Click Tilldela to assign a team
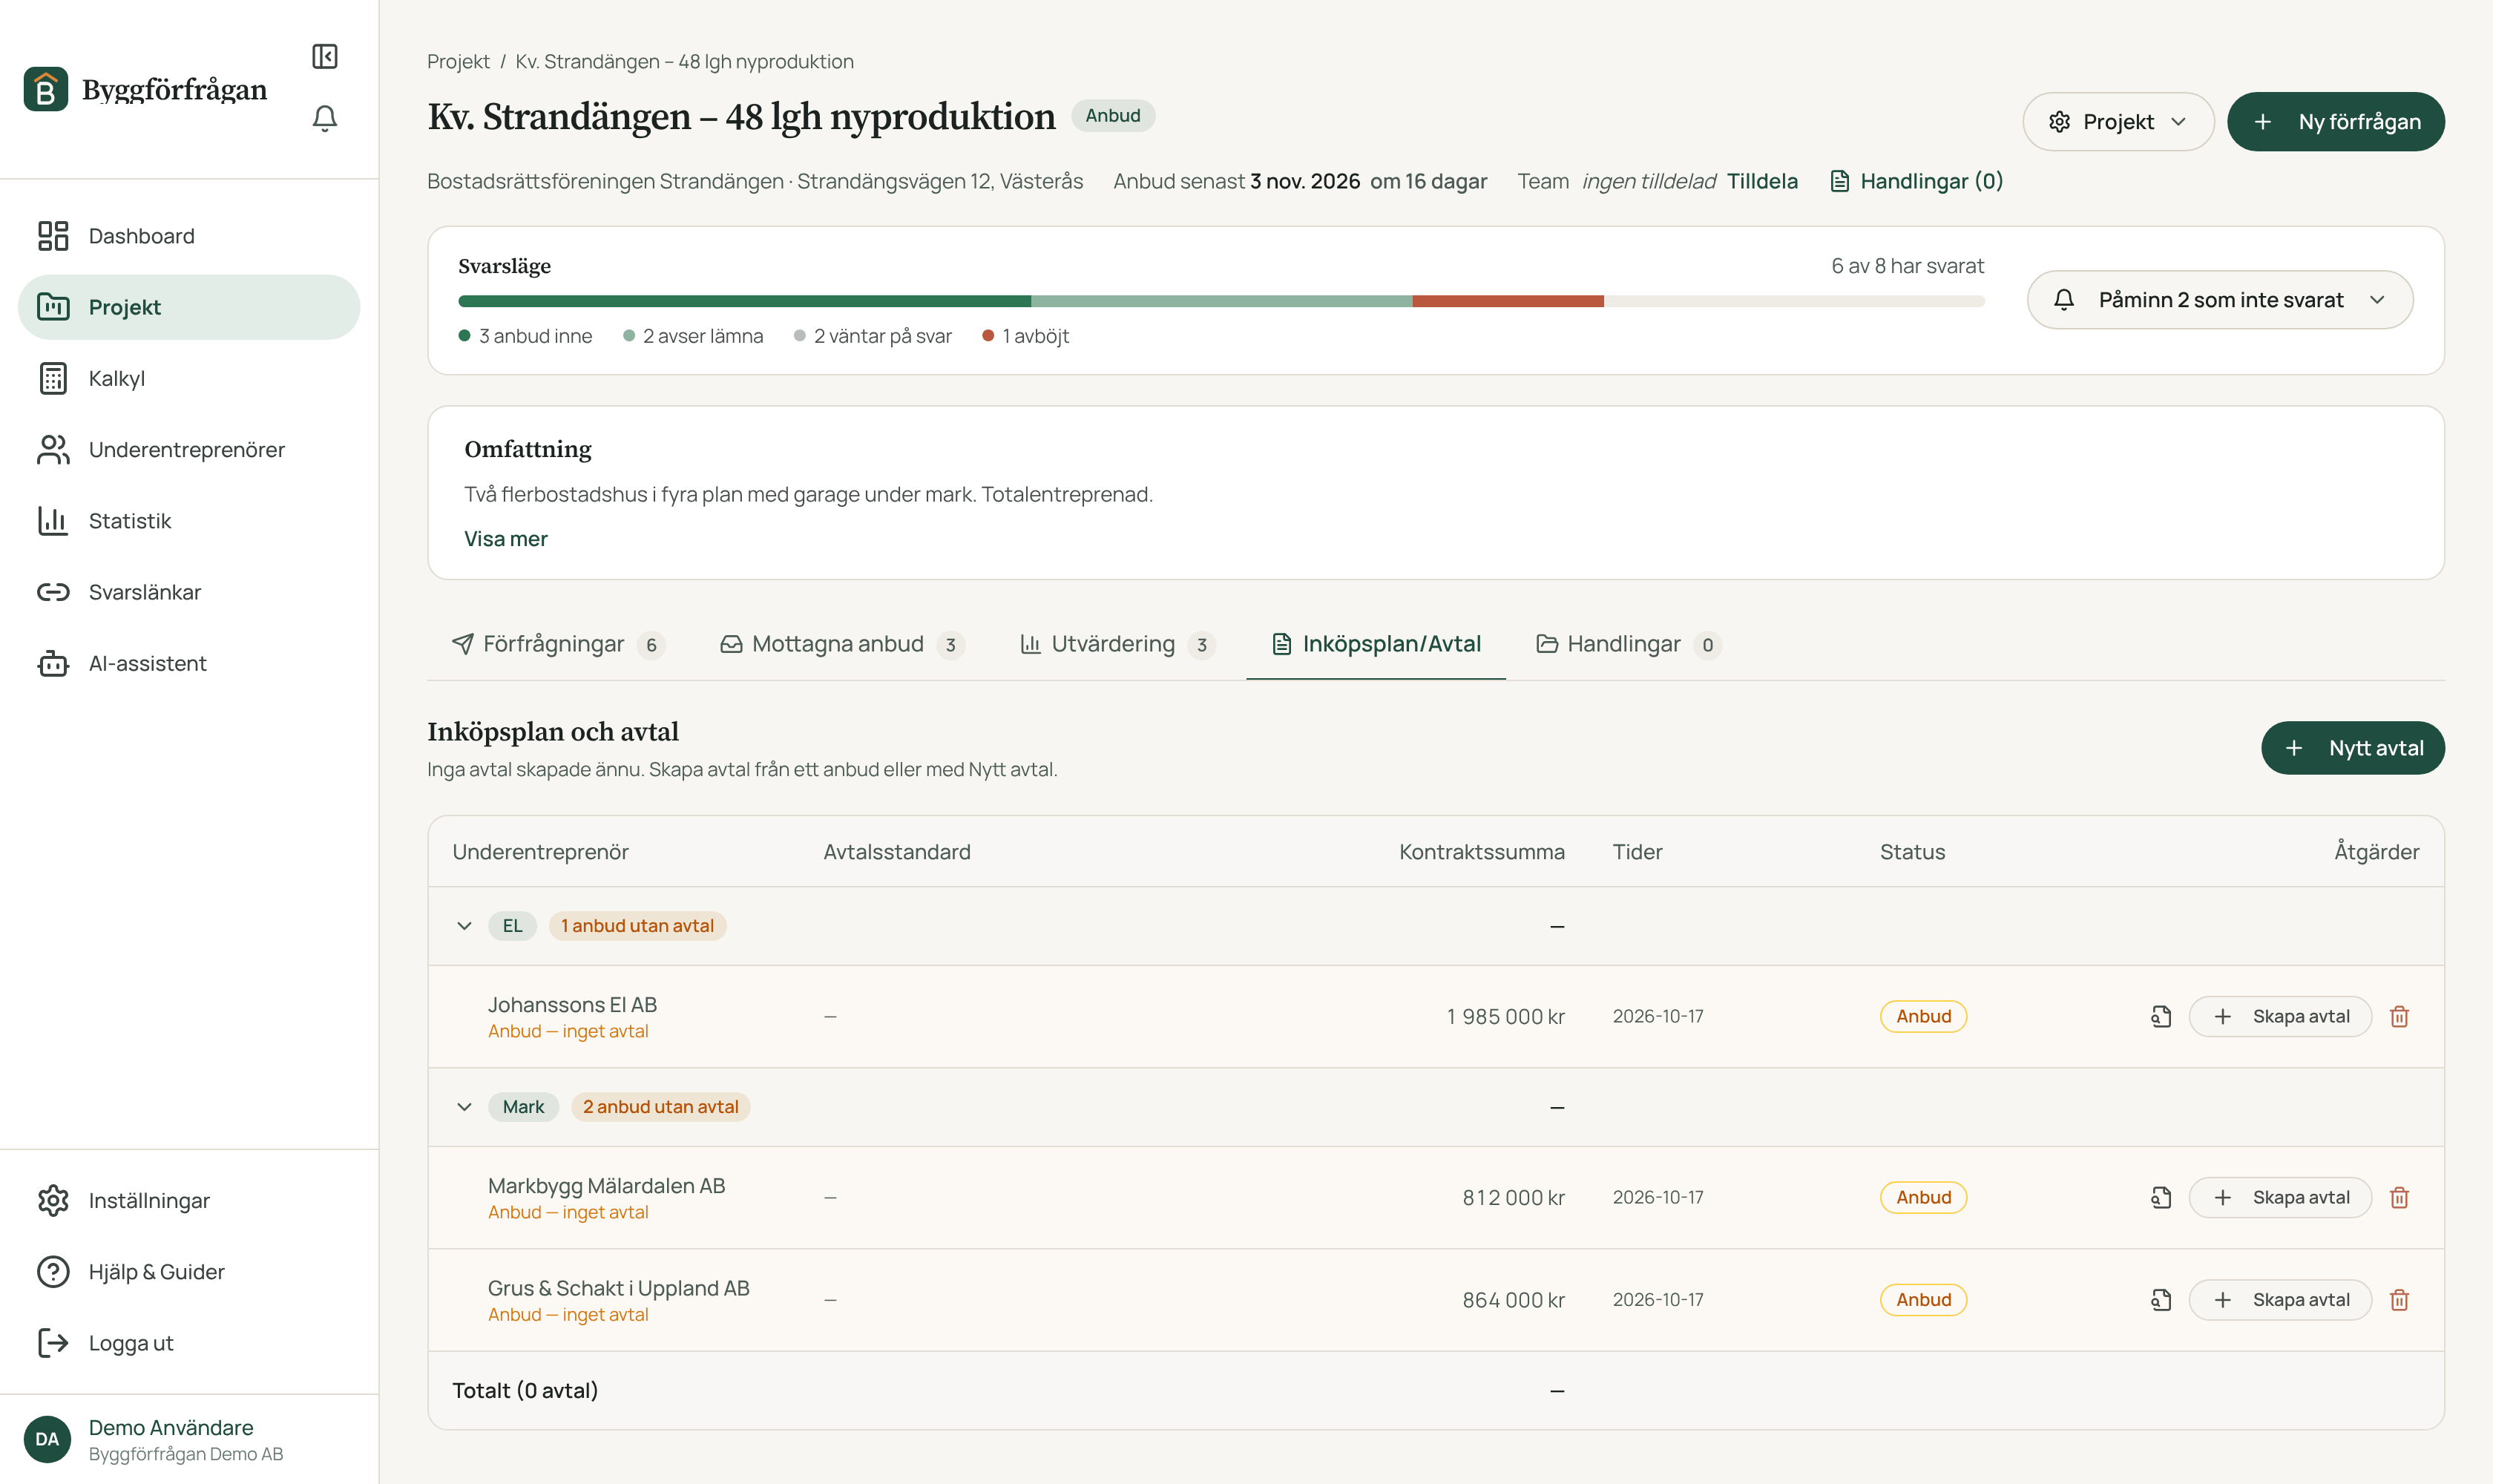The image size is (2493, 1484). pos(1762,181)
